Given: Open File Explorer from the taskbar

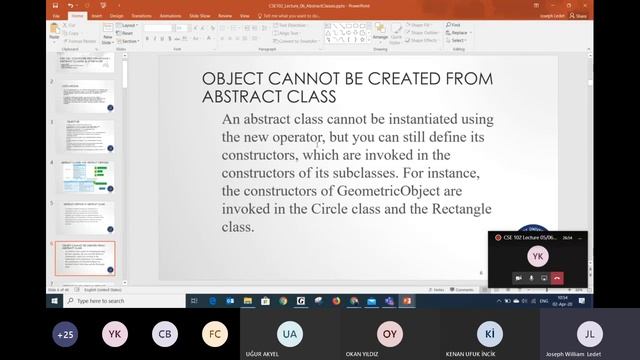Looking at the screenshot, I should [x=248, y=301].
